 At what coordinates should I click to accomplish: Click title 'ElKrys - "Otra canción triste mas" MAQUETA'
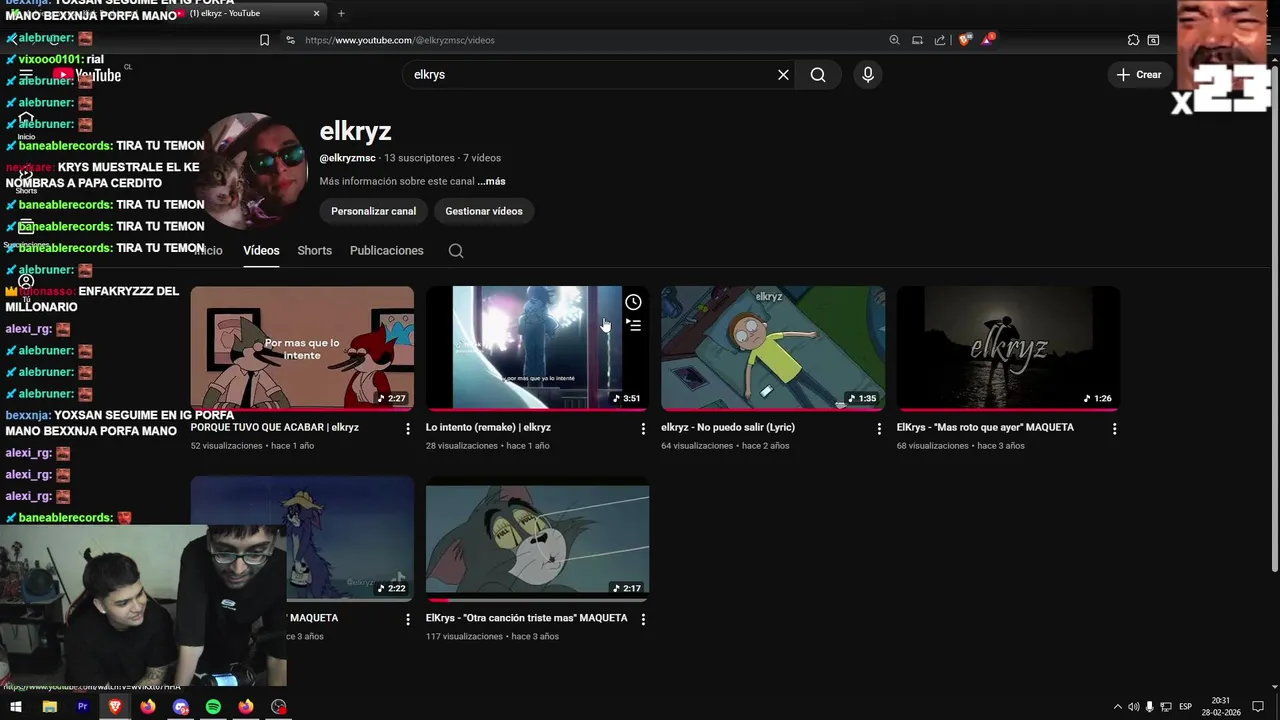(x=527, y=618)
